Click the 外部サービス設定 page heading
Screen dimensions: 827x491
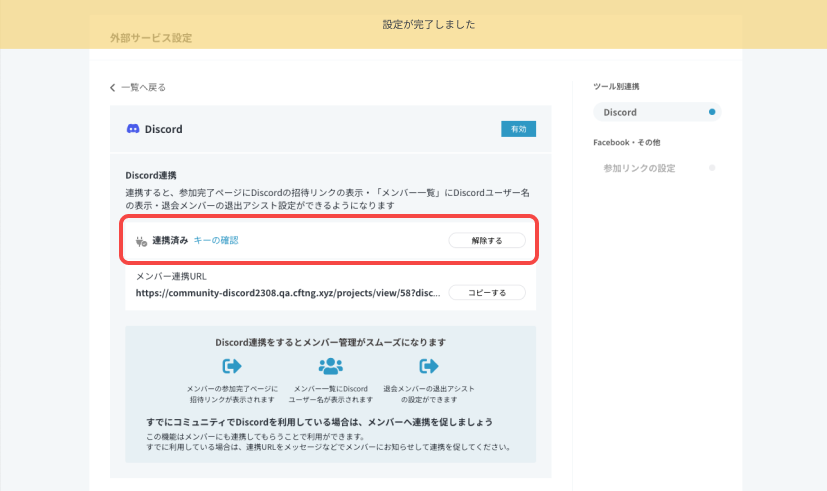pyautogui.click(x=151, y=38)
